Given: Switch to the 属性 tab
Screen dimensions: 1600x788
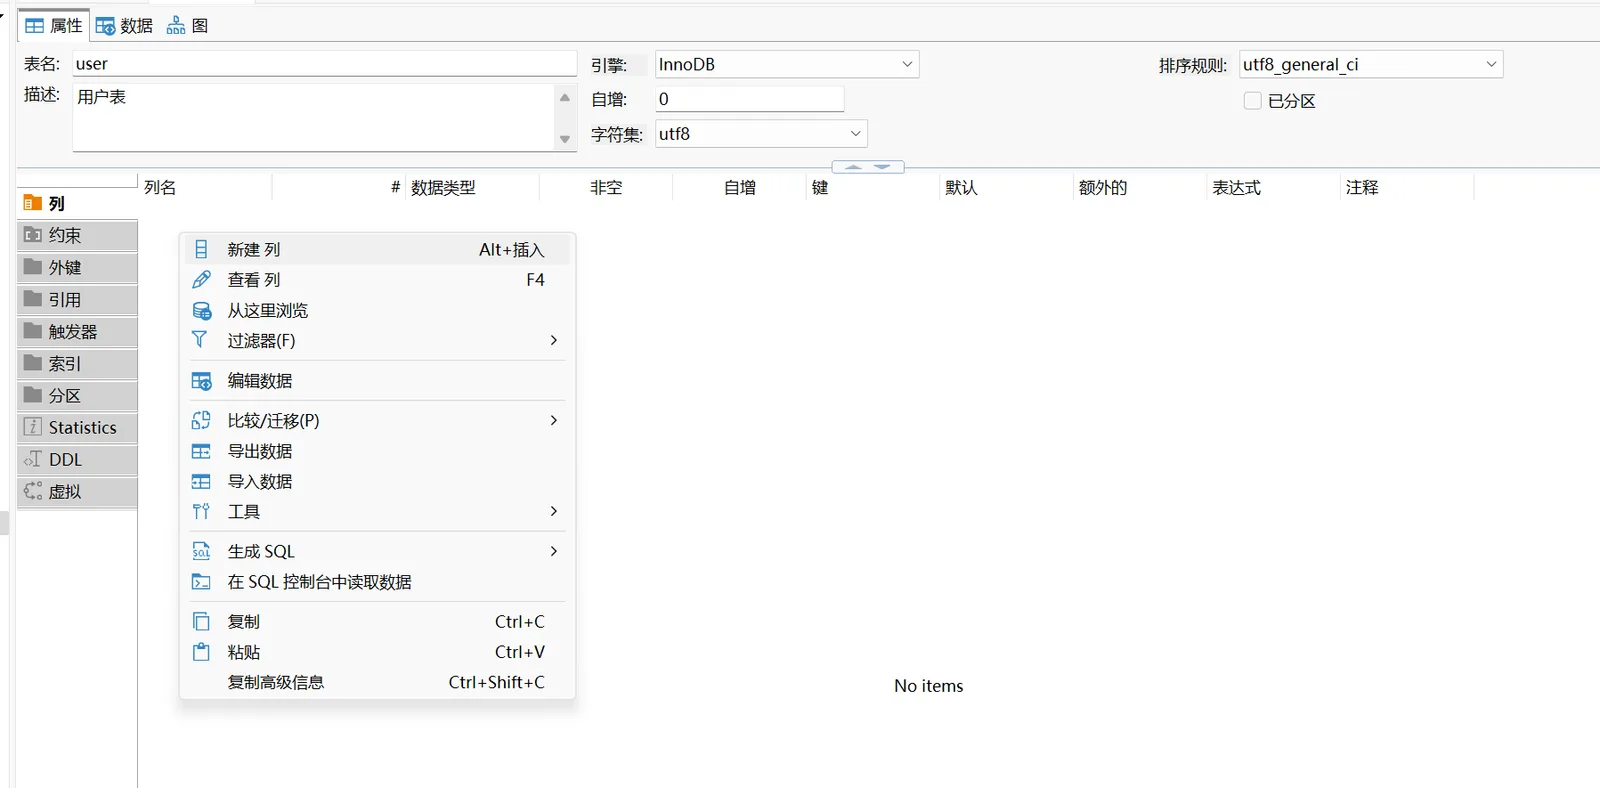Looking at the screenshot, I should [x=54, y=26].
